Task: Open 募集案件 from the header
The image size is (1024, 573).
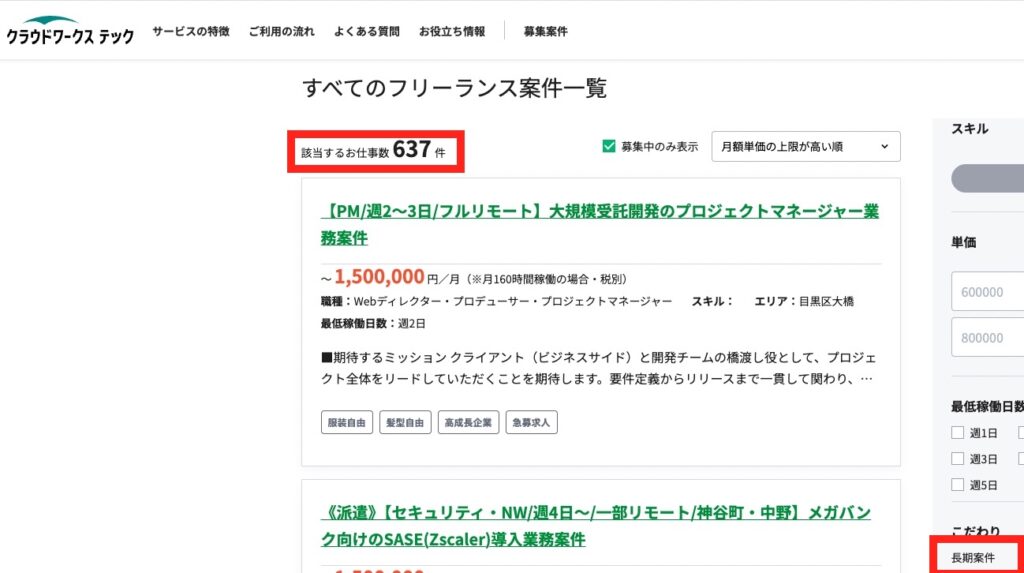Action: (545, 31)
